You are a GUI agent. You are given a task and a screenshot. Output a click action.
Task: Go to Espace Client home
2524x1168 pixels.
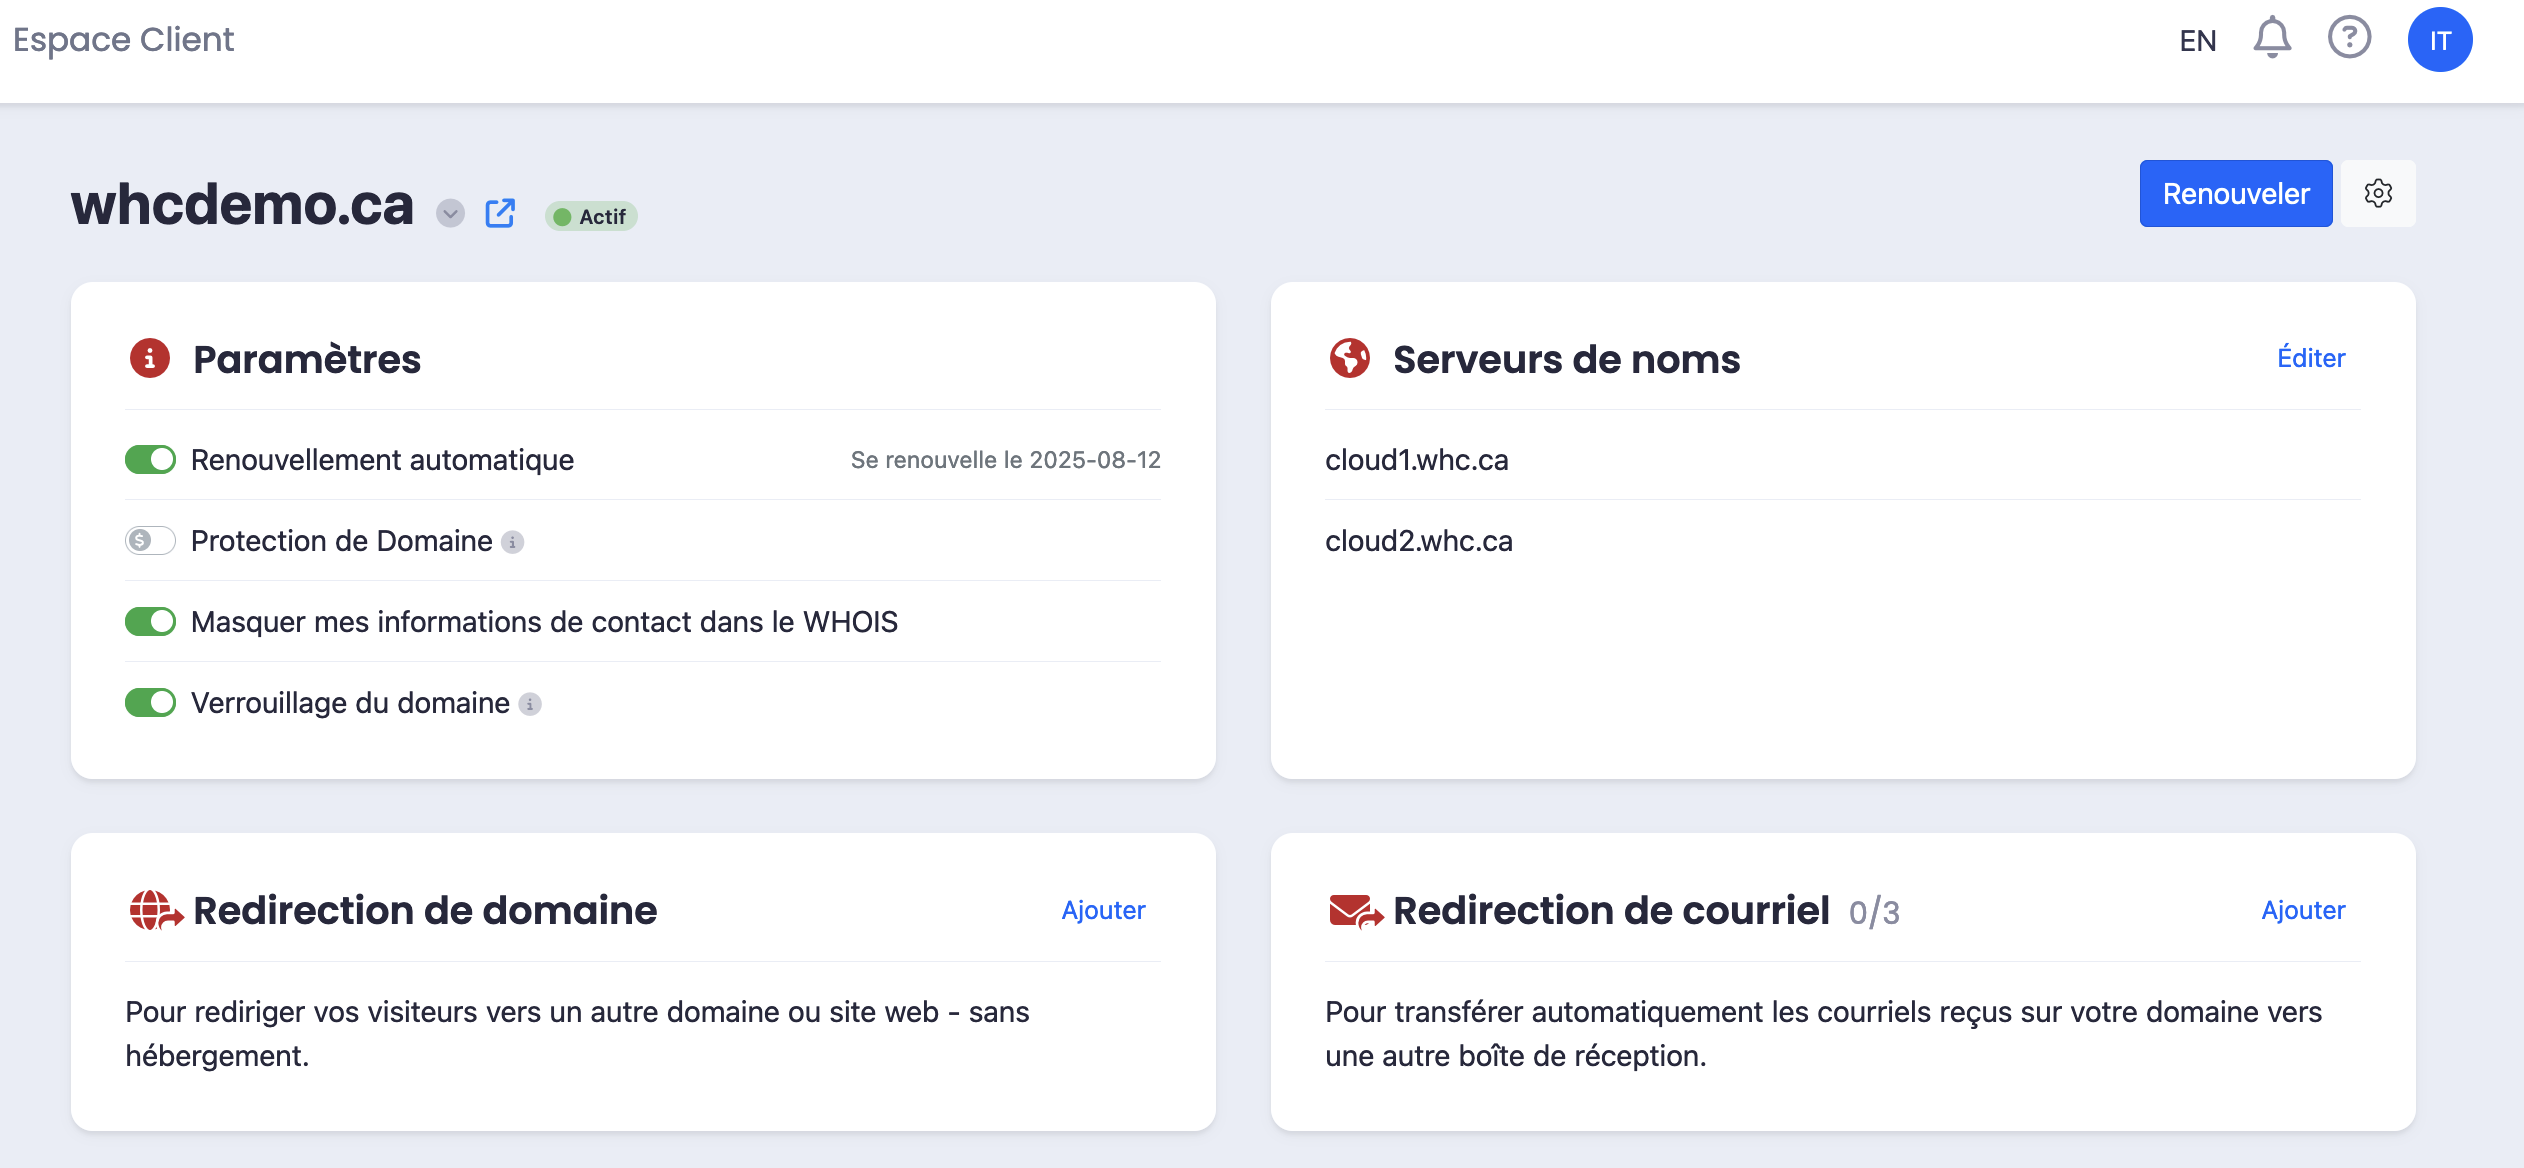click(x=124, y=40)
